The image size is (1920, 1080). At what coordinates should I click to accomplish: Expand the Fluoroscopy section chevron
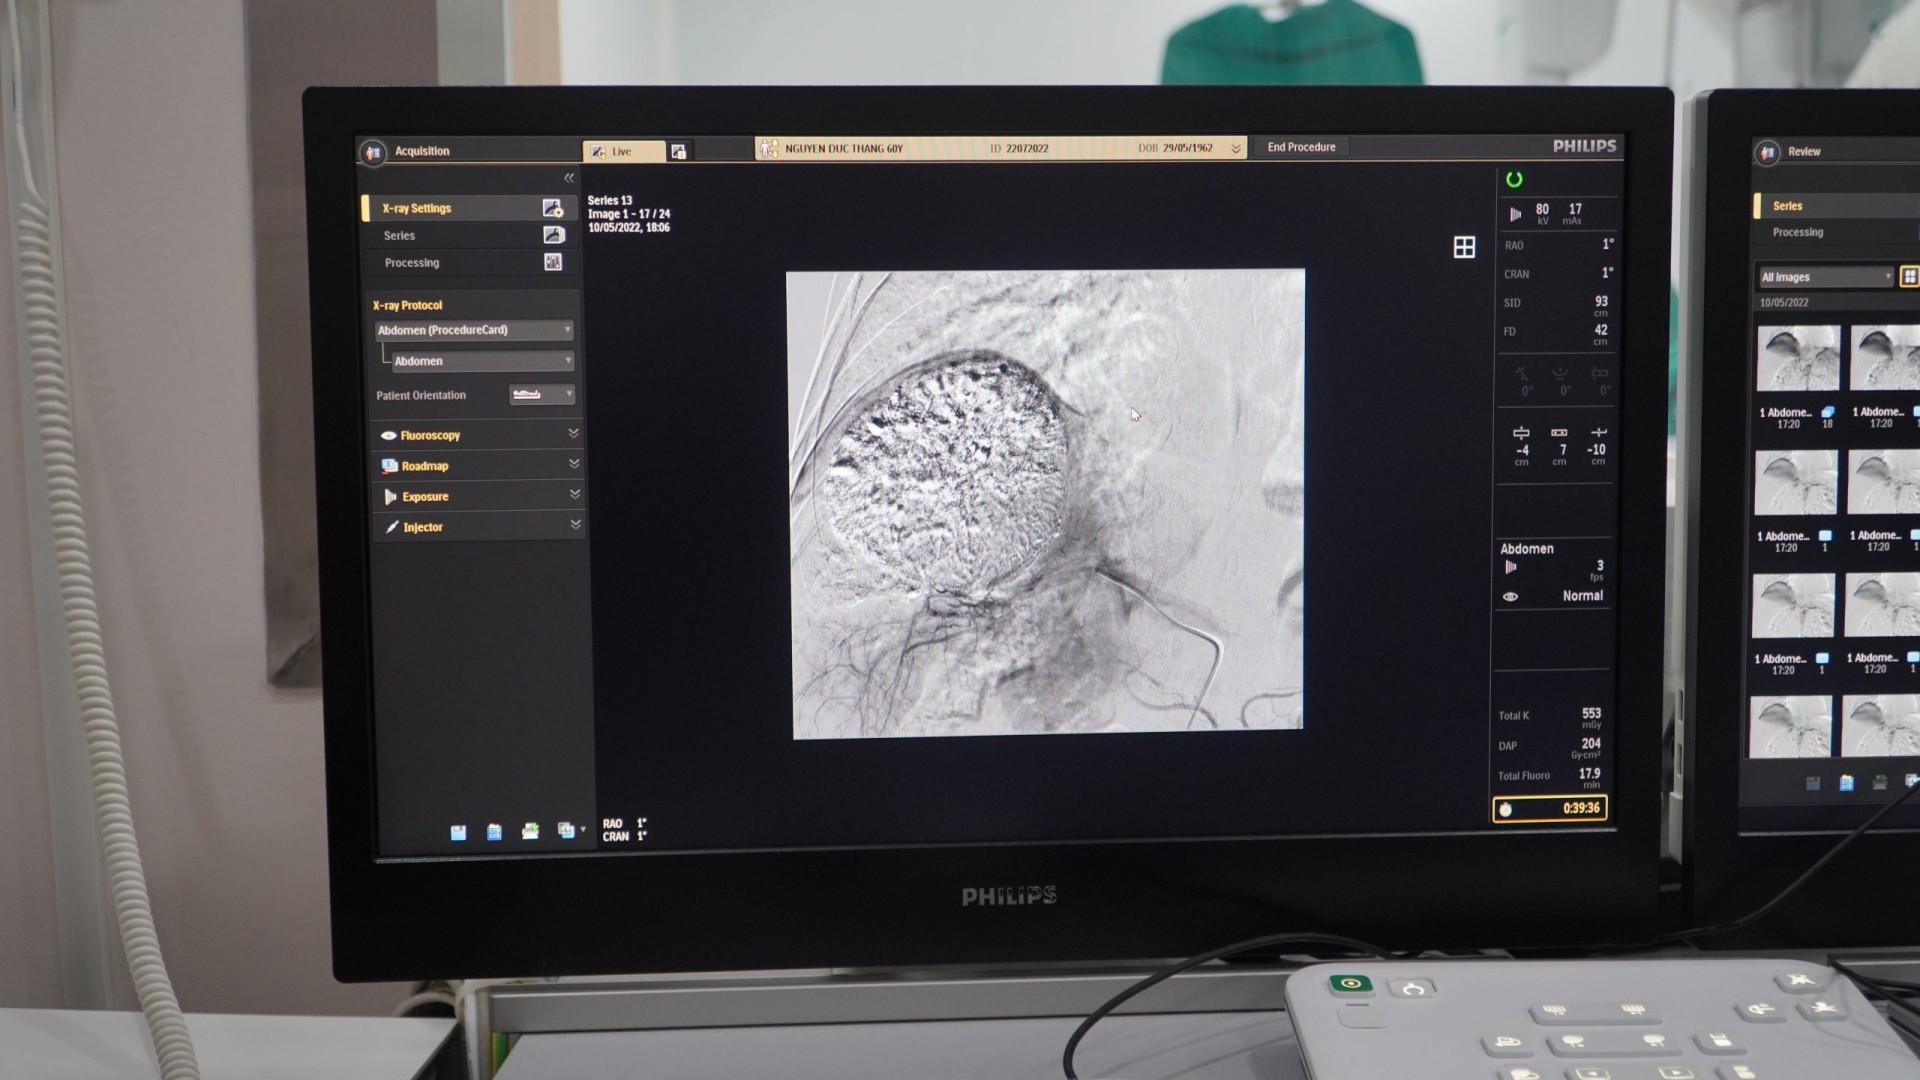click(574, 434)
